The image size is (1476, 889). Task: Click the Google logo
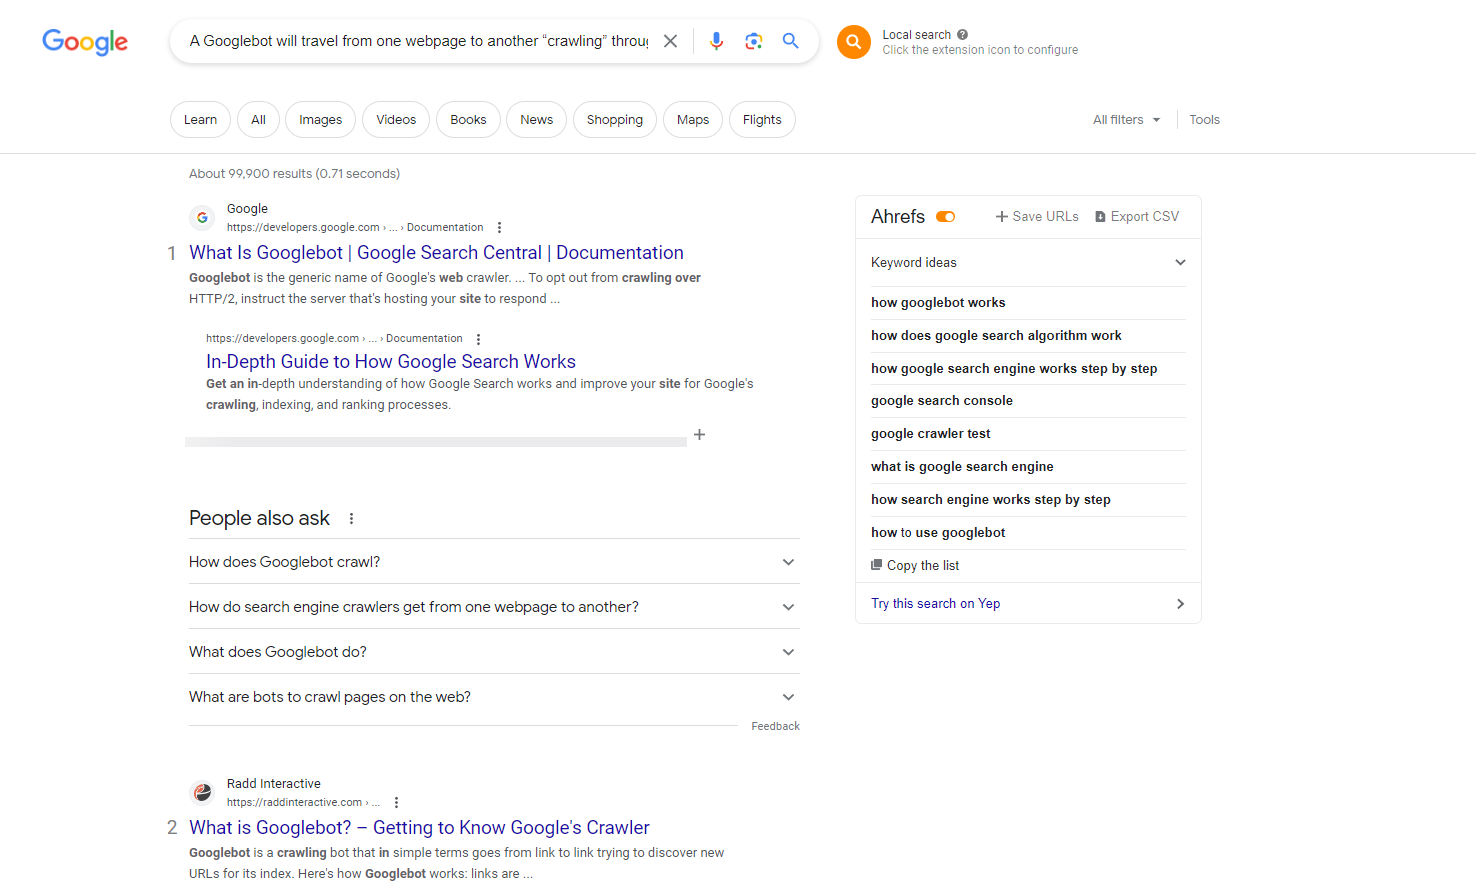(85, 41)
